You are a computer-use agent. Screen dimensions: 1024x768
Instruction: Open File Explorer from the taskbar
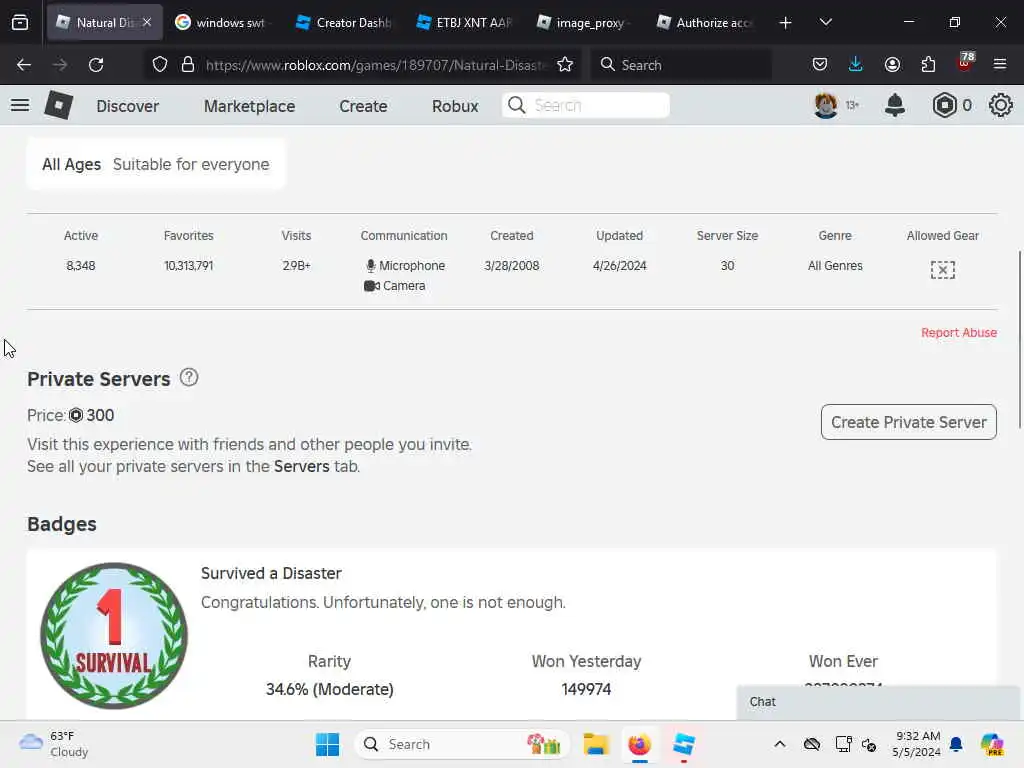pos(596,744)
